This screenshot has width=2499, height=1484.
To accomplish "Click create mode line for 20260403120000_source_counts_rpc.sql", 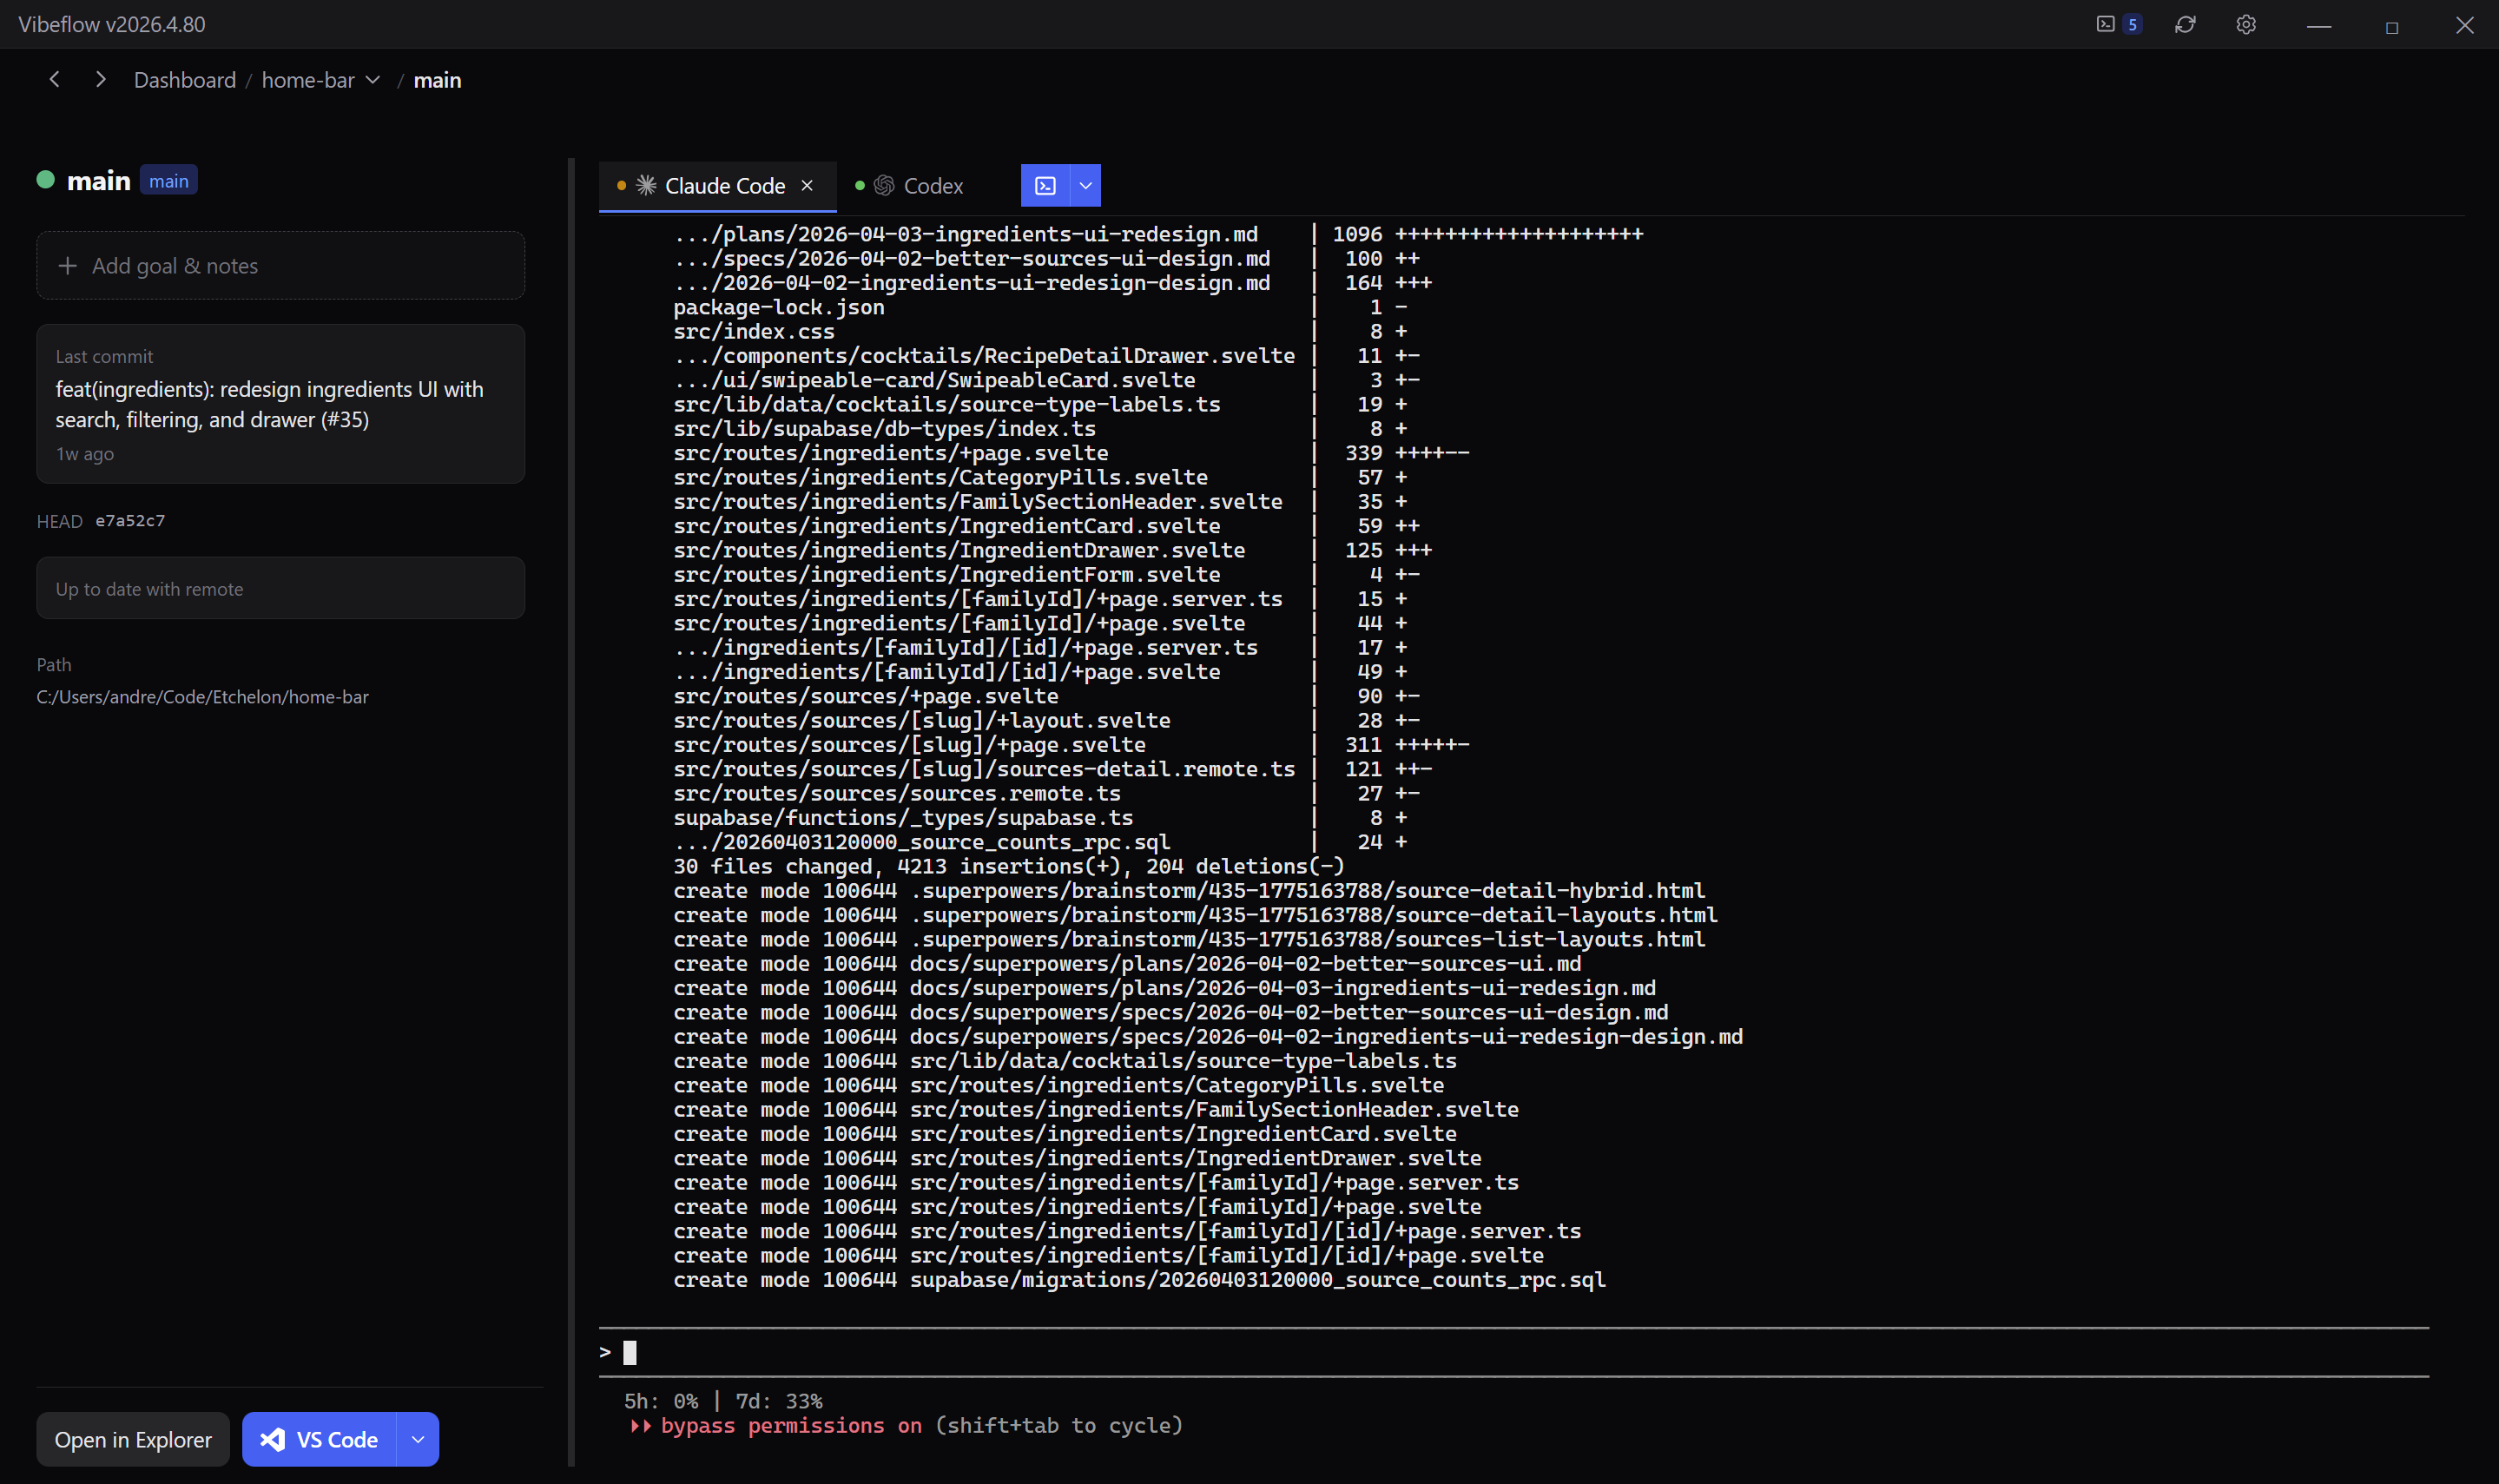I will pos(1139,1280).
